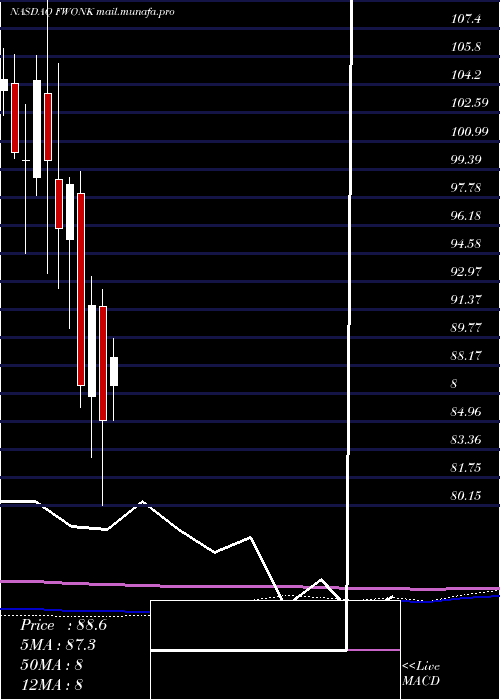
Task: Click the NASDAQ FWONK chart title
Action: (x=92, y=12)
